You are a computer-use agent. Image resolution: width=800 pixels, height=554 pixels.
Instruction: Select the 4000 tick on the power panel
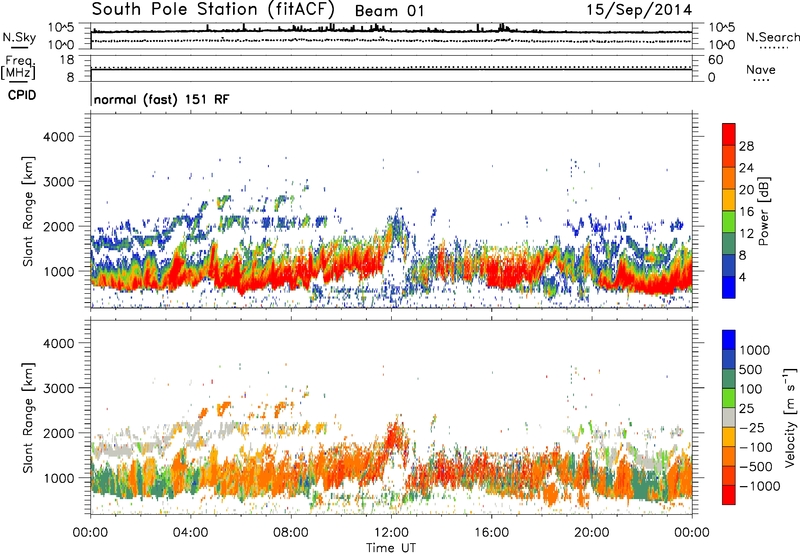58,137
